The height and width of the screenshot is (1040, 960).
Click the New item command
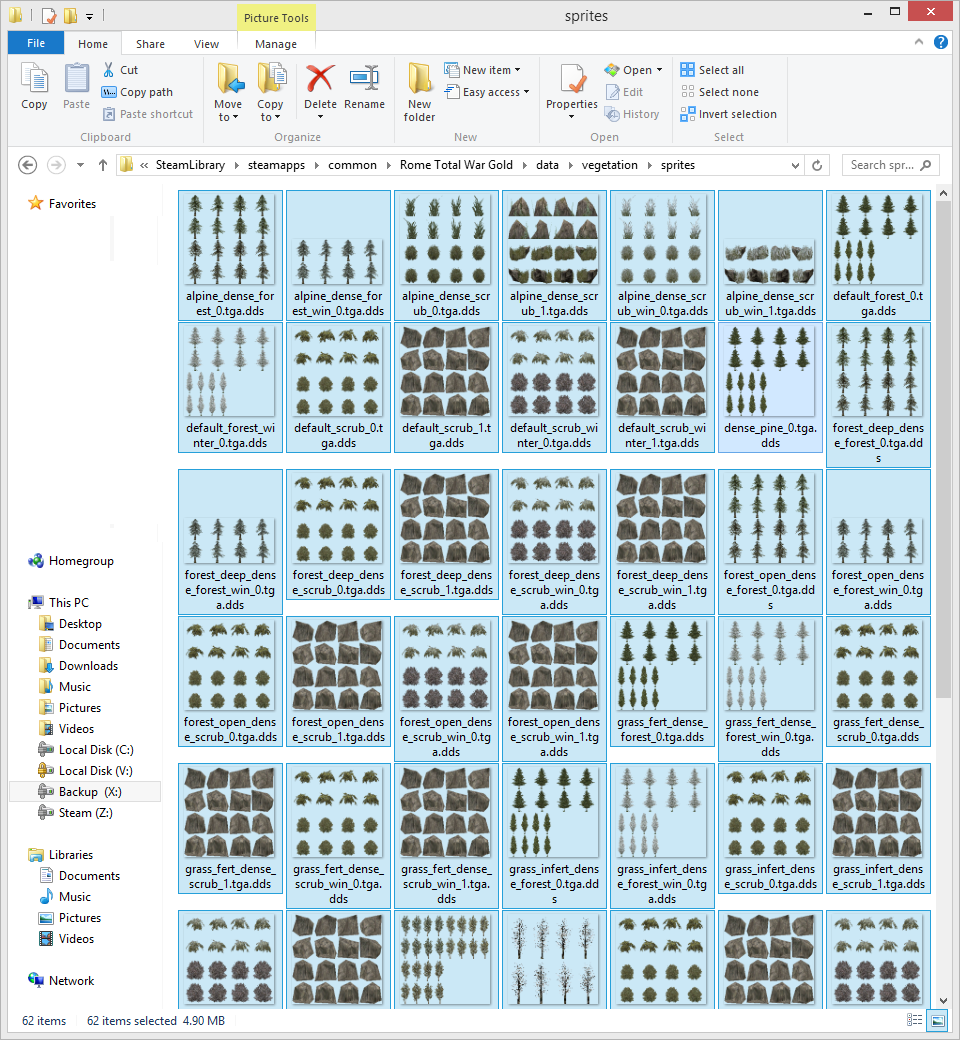coord(482,70)
